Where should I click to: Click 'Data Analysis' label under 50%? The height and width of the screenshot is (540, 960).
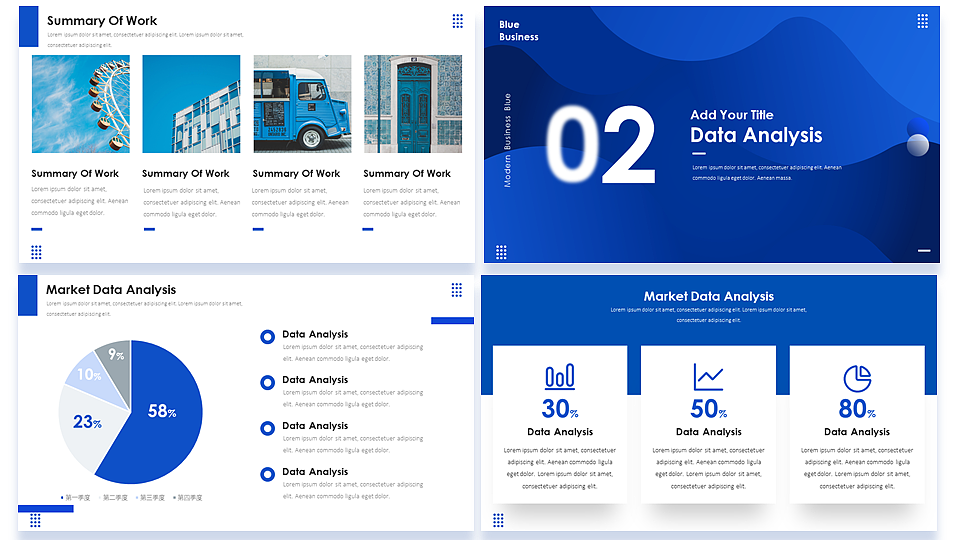(708, 432)
